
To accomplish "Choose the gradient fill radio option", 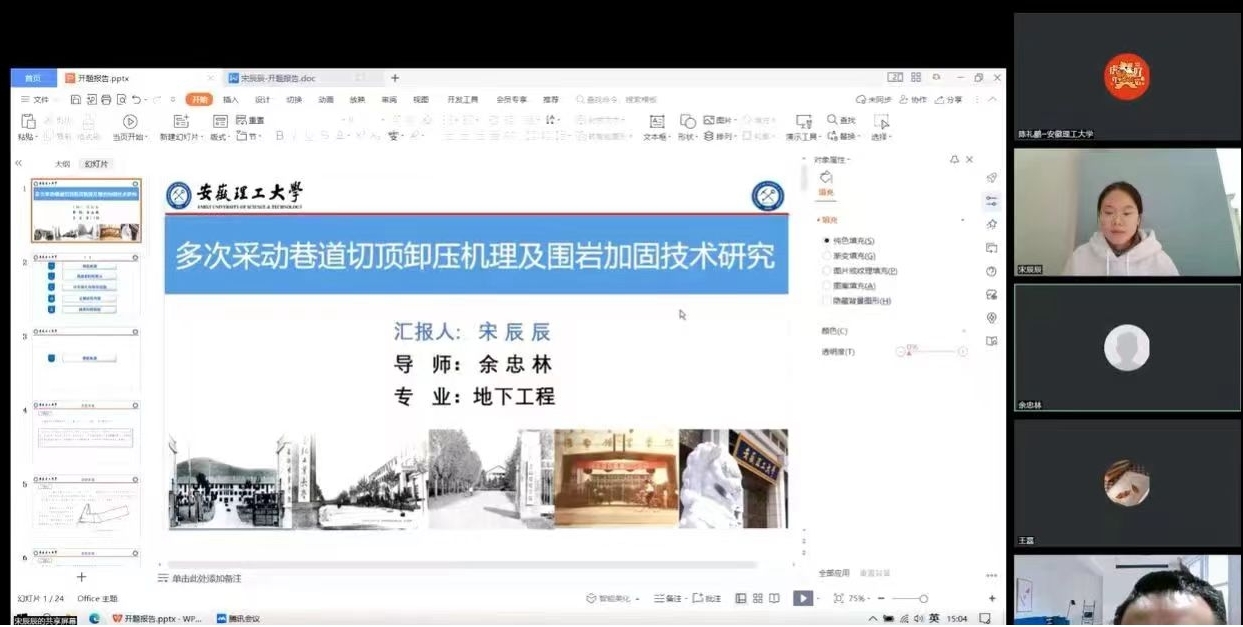I will coord(827,256).
